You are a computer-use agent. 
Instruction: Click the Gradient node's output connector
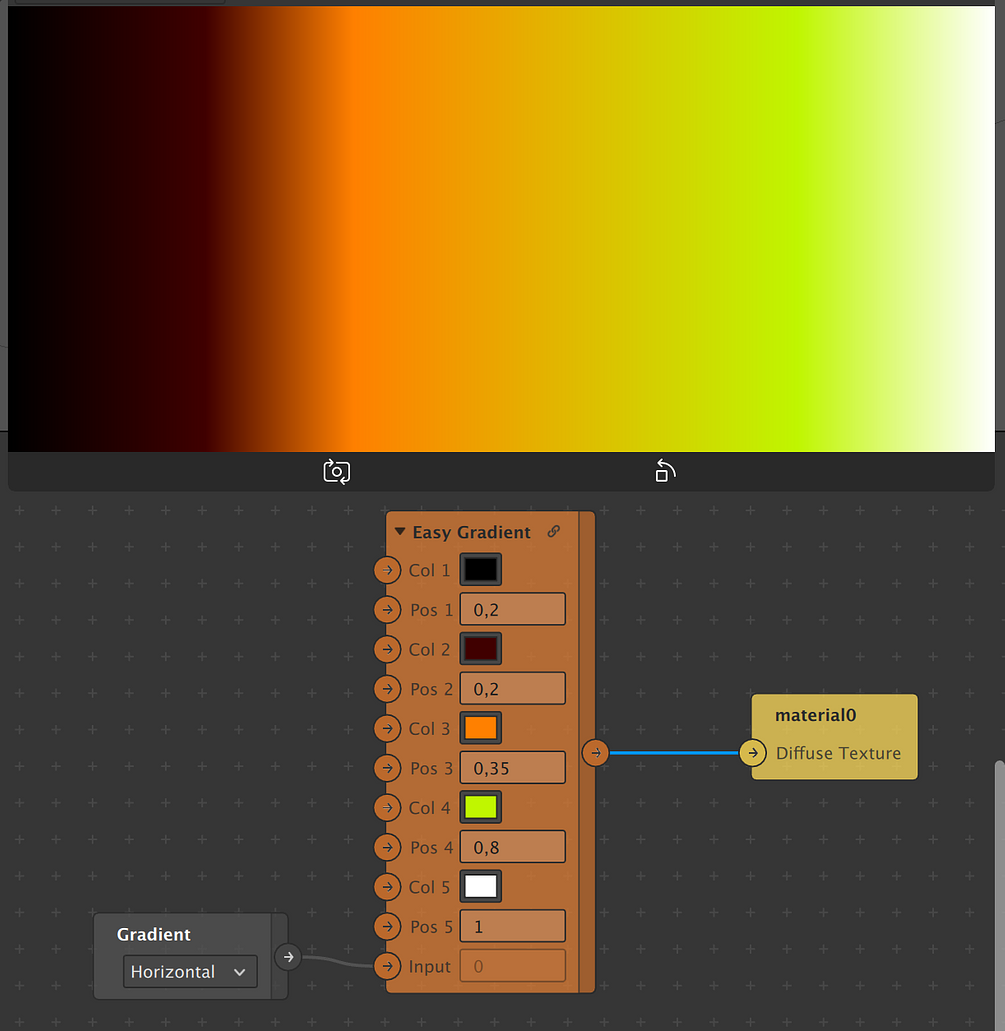pyautogui.click(x=288, y=957)
